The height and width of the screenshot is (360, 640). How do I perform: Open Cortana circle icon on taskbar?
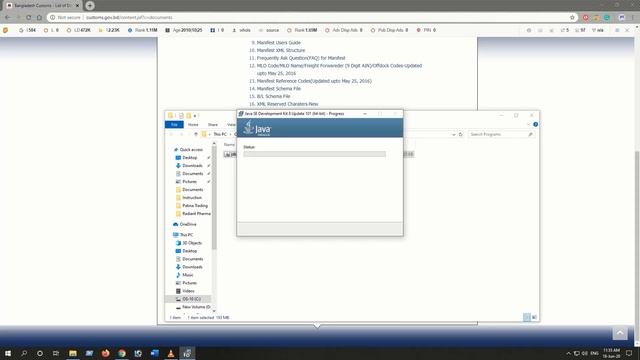tap(40, 353)
